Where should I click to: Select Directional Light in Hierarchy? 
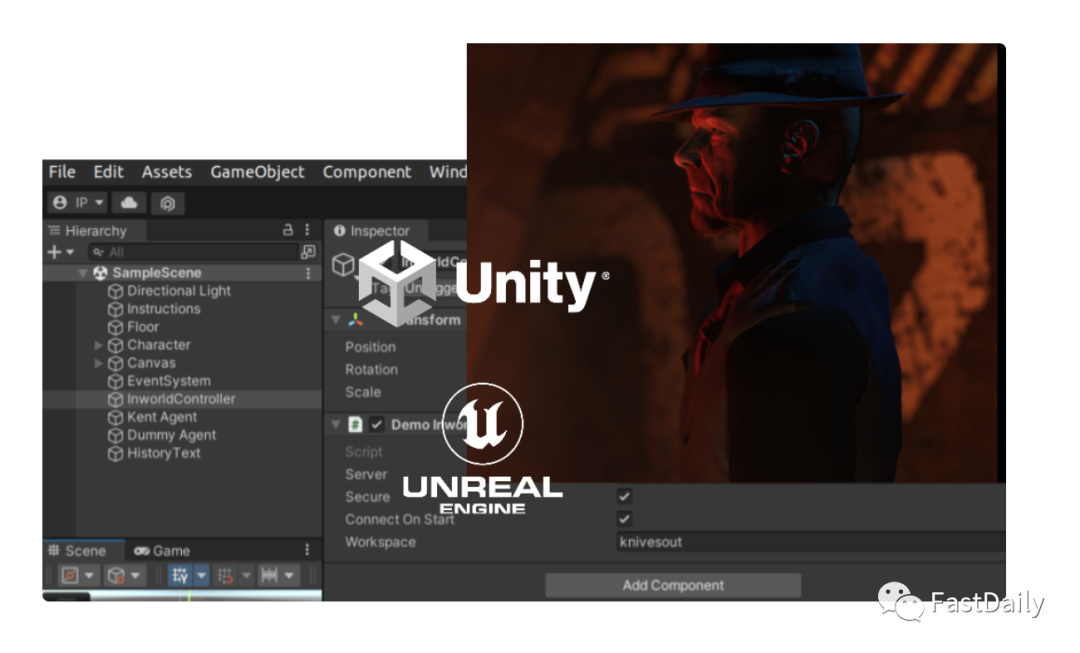178,291
